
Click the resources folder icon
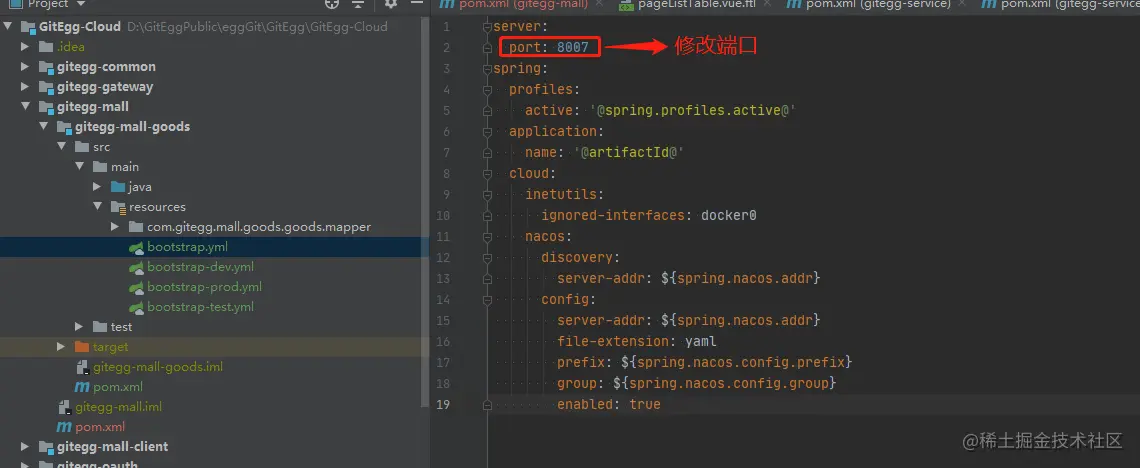pyautogui.click(x=118, y=207)
